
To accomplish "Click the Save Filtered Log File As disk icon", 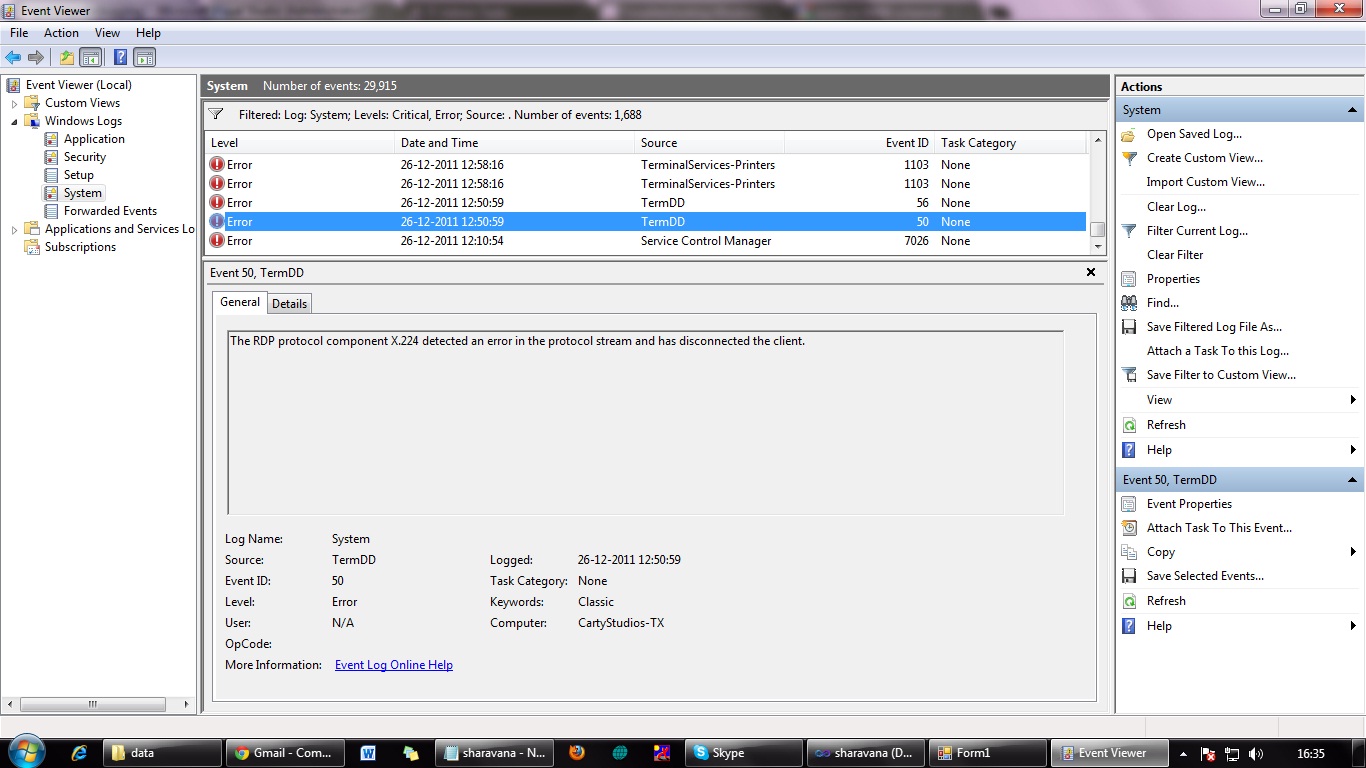I will (x=1128, y=327).
